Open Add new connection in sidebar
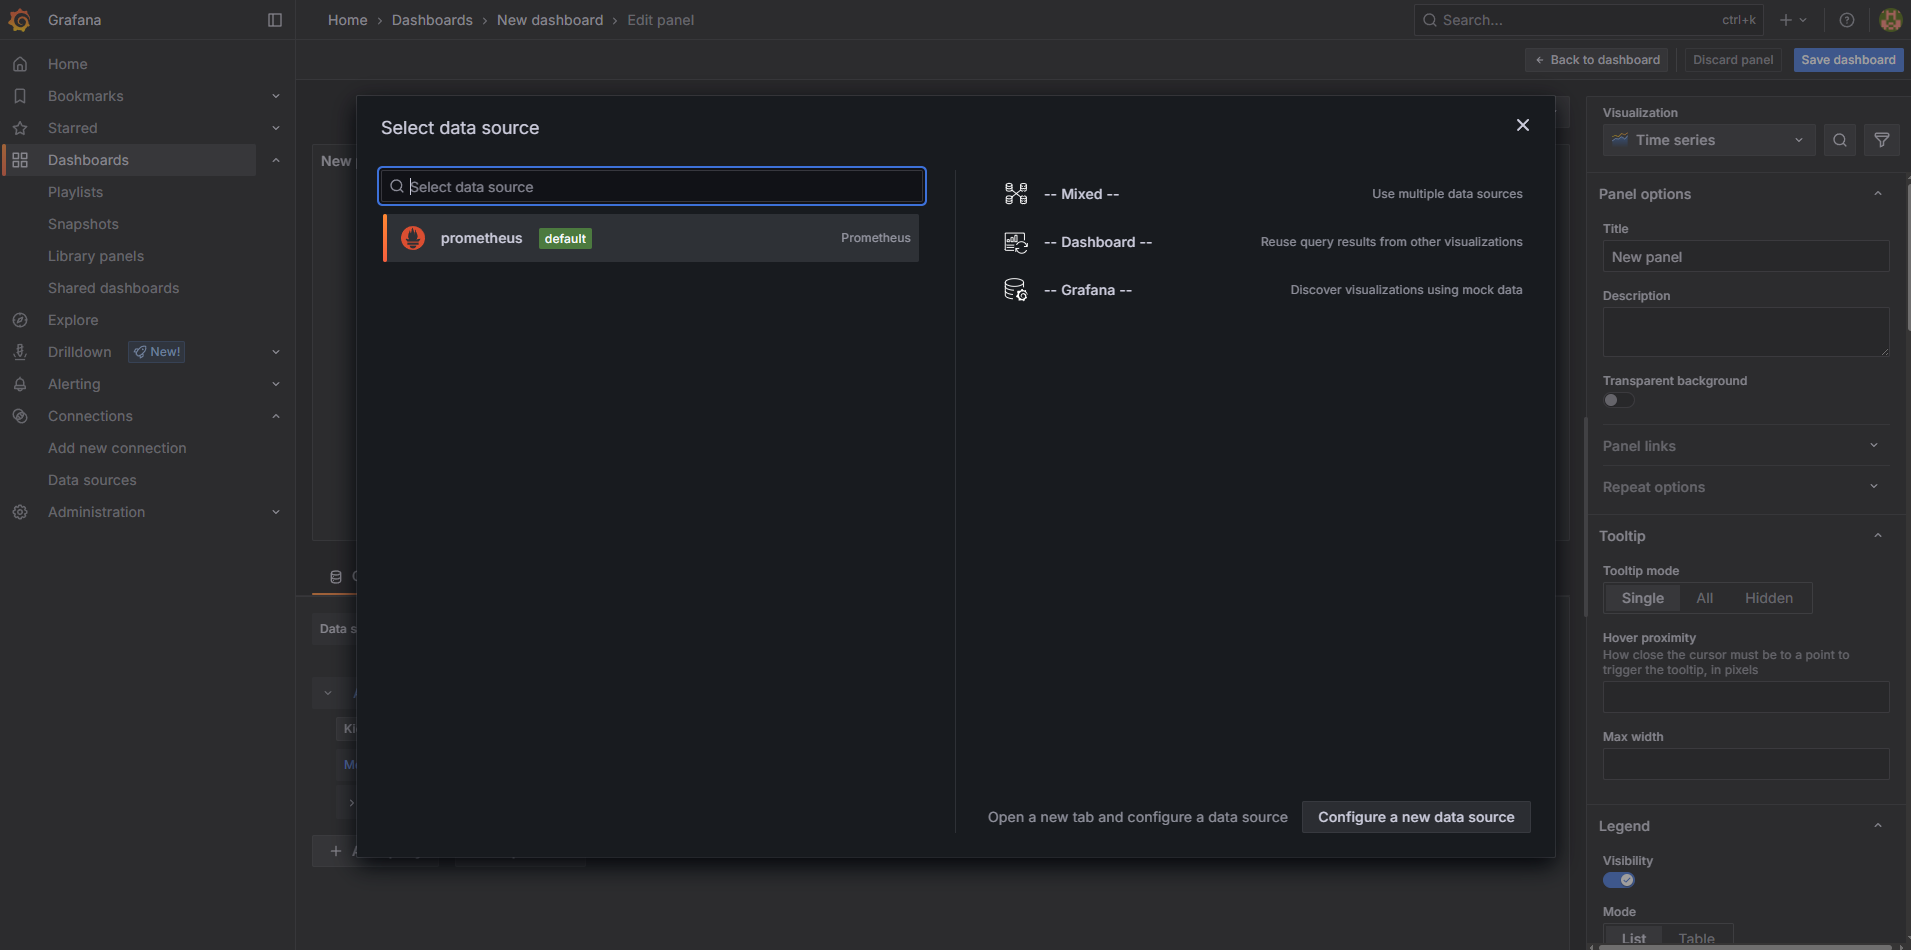This screenshot has width=1911, height=950. pos(117,448)
